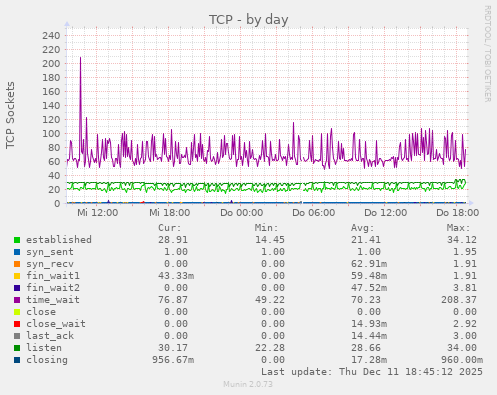Click the last_ack max value 3.00
497x395 pixels.
click(465, 336)
